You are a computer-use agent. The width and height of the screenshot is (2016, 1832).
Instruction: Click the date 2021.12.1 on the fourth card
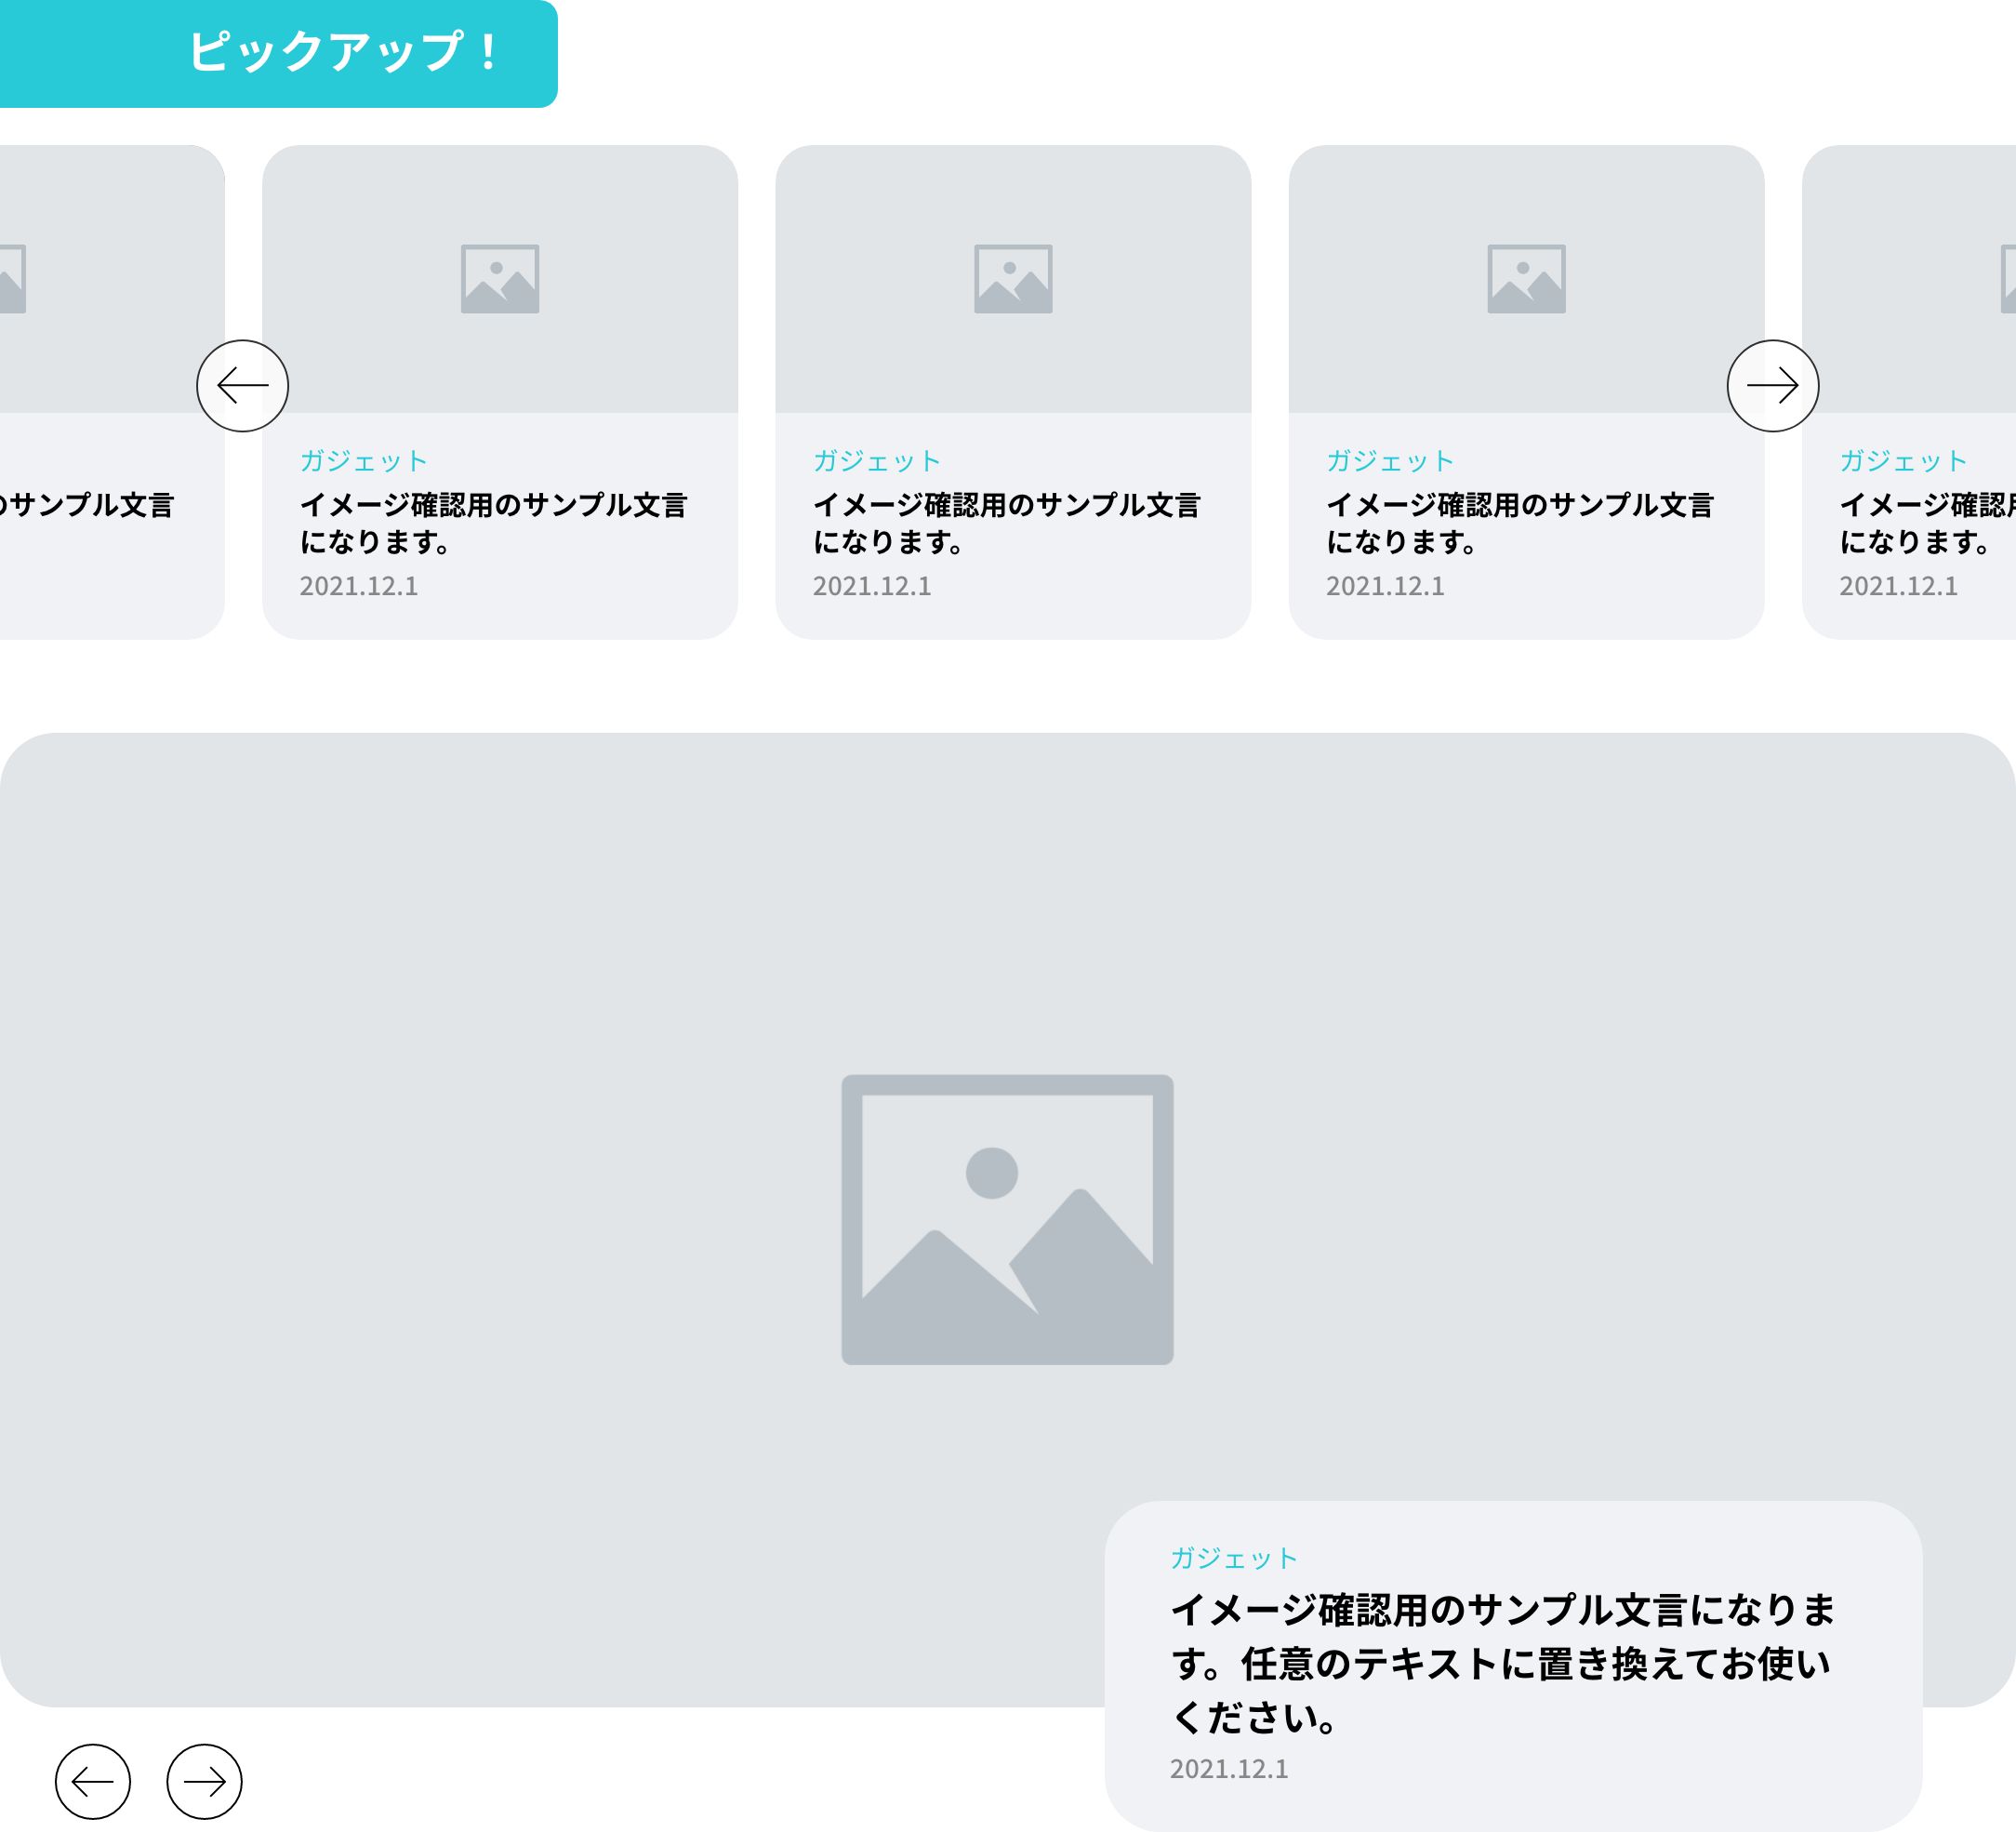(1385, 587)
